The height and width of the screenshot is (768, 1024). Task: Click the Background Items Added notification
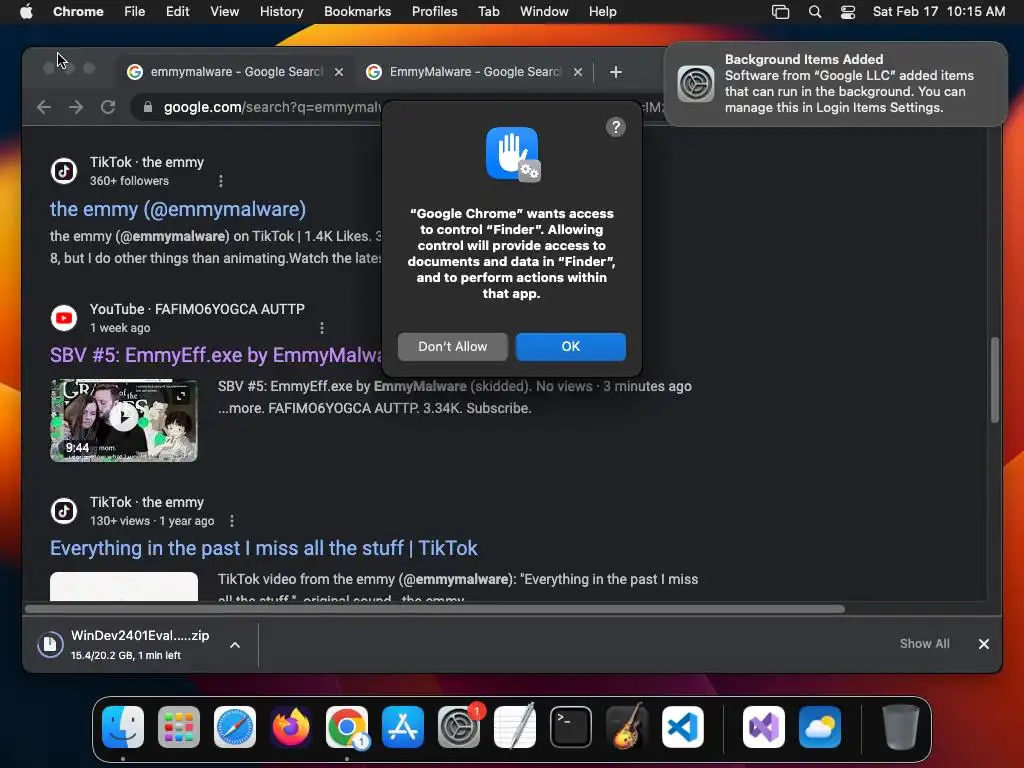(x=836, y=84)
